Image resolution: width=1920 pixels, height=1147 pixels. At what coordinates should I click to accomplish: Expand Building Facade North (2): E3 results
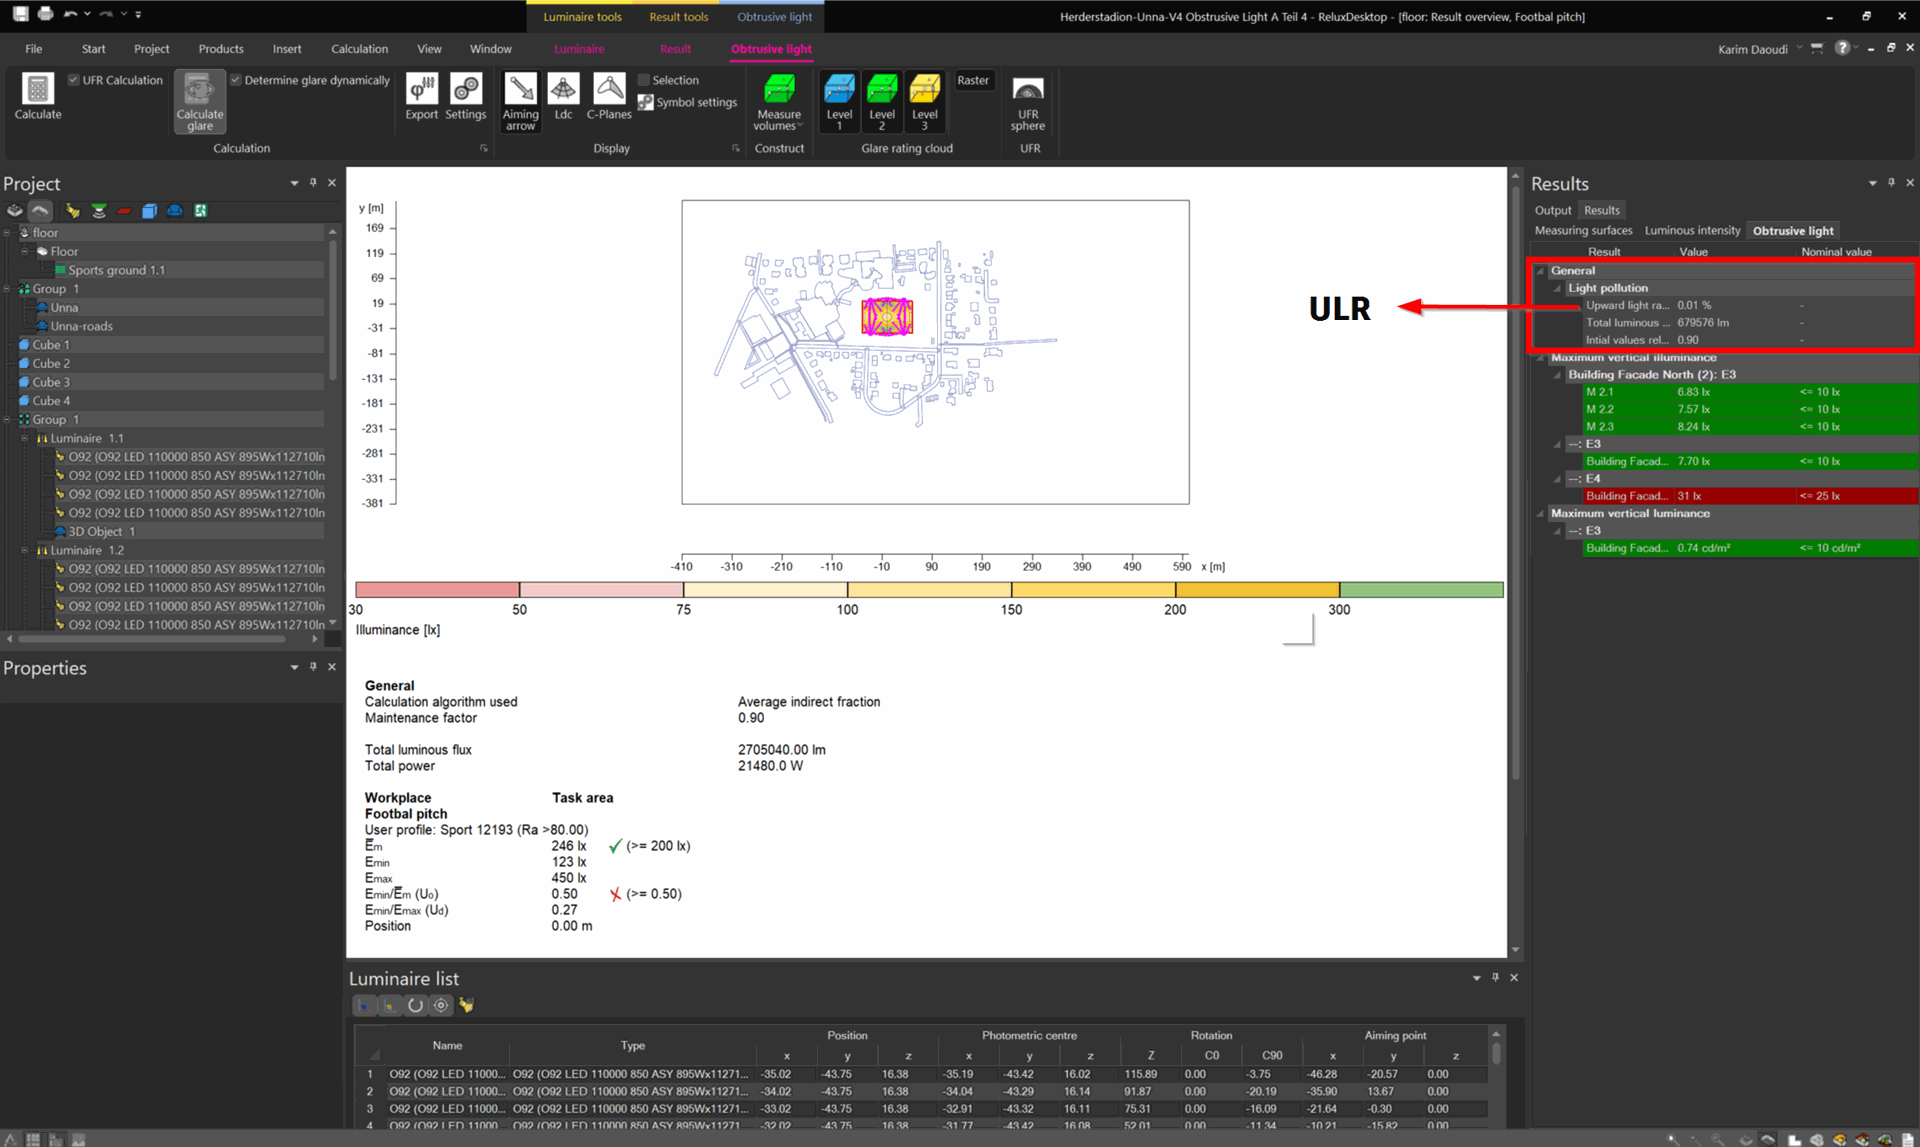click(1557, 375)
